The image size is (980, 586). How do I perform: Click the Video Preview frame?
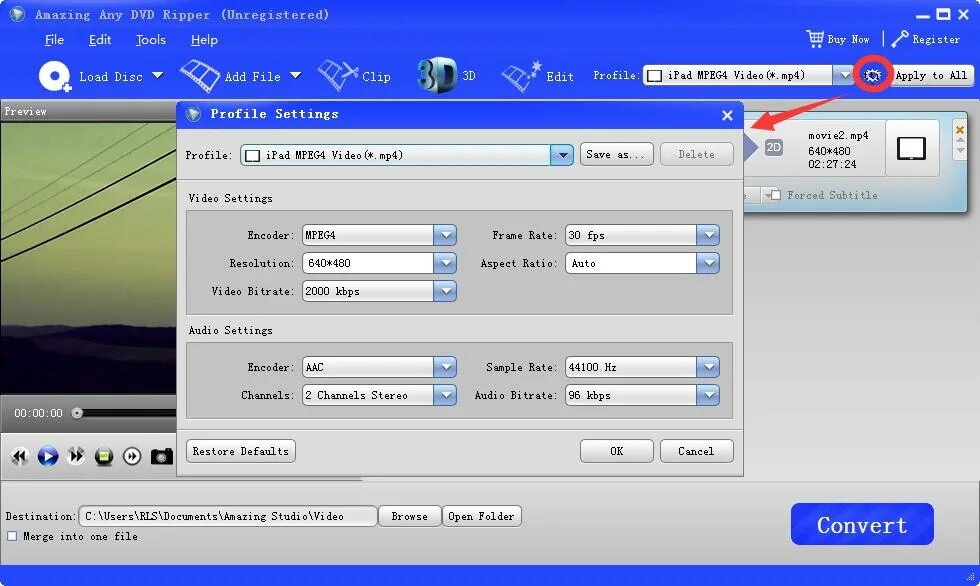pos(88,258)
